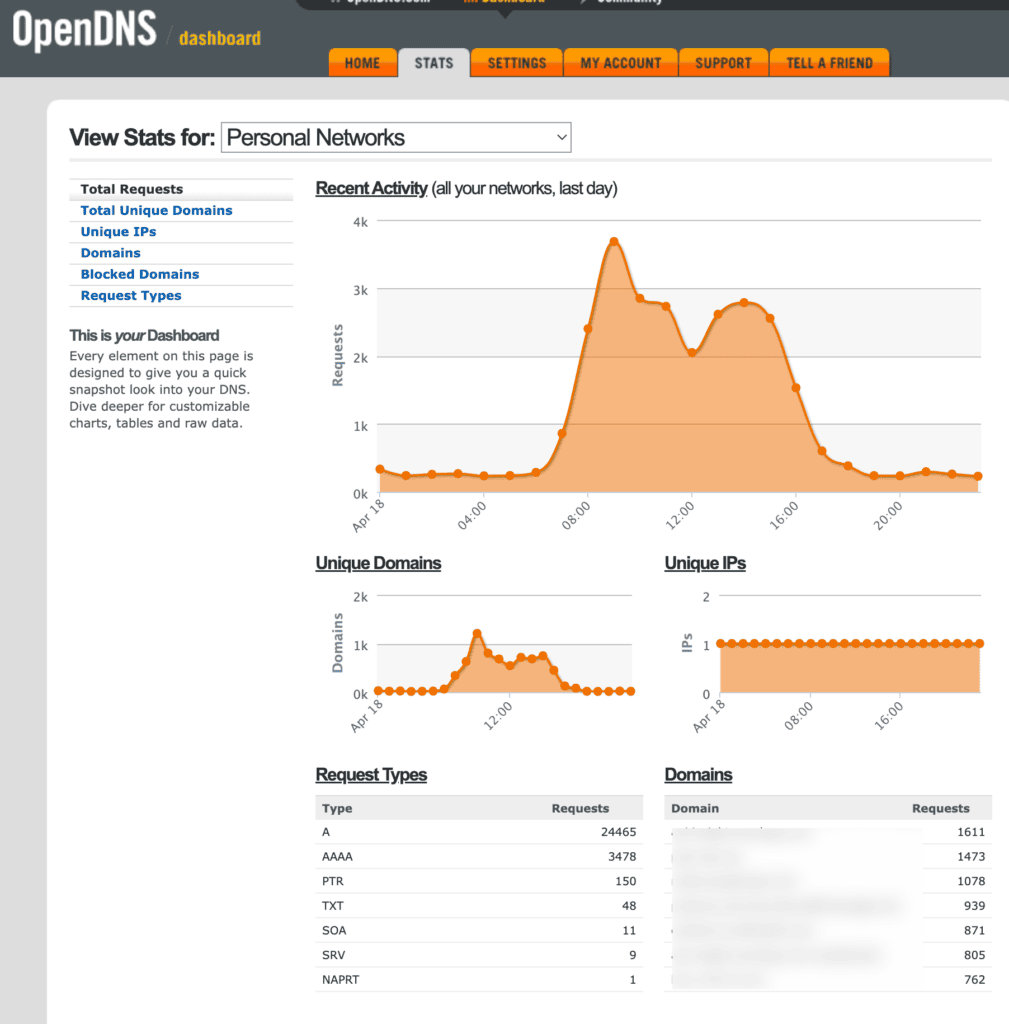Screen dimensions: 1009x1024
Task: Select Total Requests in the sidebar
Action: tap(132, 189)
